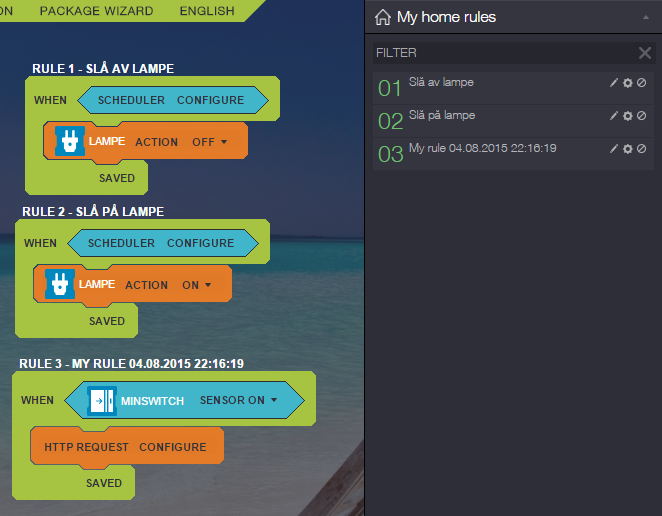This screenshot has height=516, width=662.
Task: Toggle the disable icon for rule 03
Action: [642, 149]
